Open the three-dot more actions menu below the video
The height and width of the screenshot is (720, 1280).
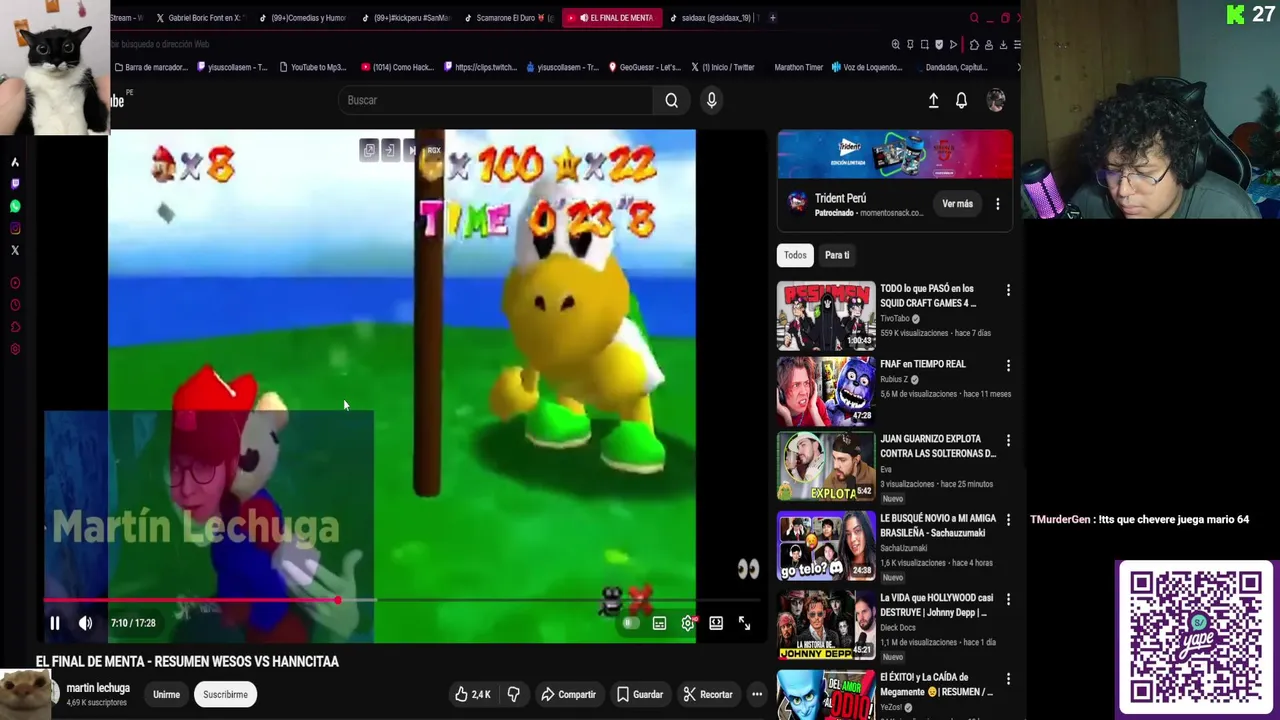757,694
